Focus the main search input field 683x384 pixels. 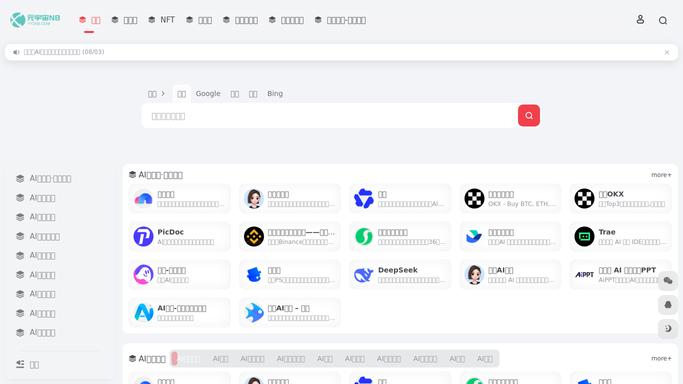click(x=330, y=116)
